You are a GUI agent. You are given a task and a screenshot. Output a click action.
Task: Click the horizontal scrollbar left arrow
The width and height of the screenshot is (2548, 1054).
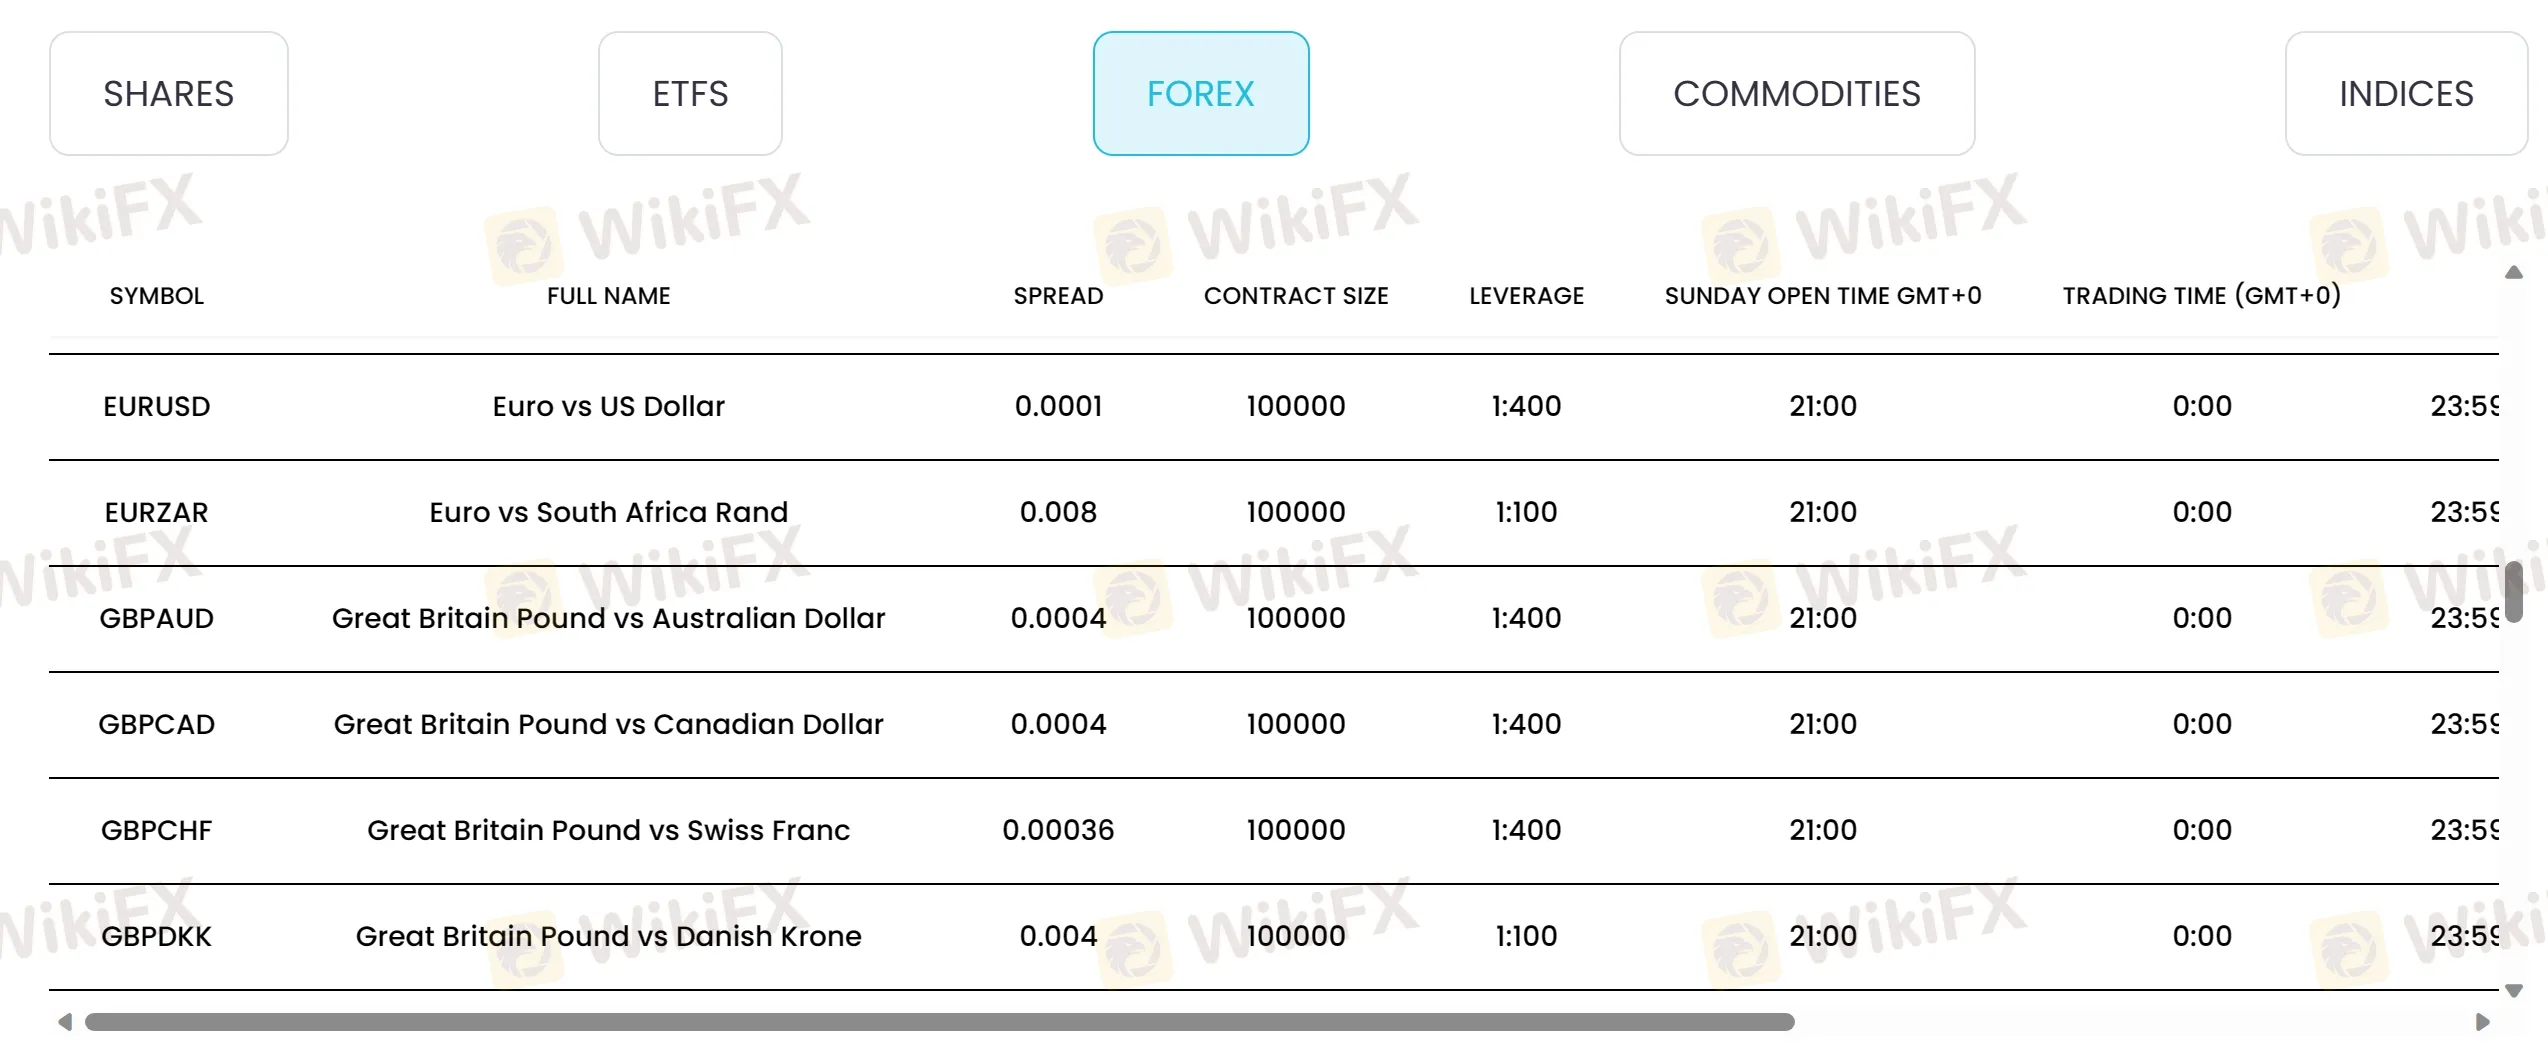pyautogui.click(x=65, y=1022)
